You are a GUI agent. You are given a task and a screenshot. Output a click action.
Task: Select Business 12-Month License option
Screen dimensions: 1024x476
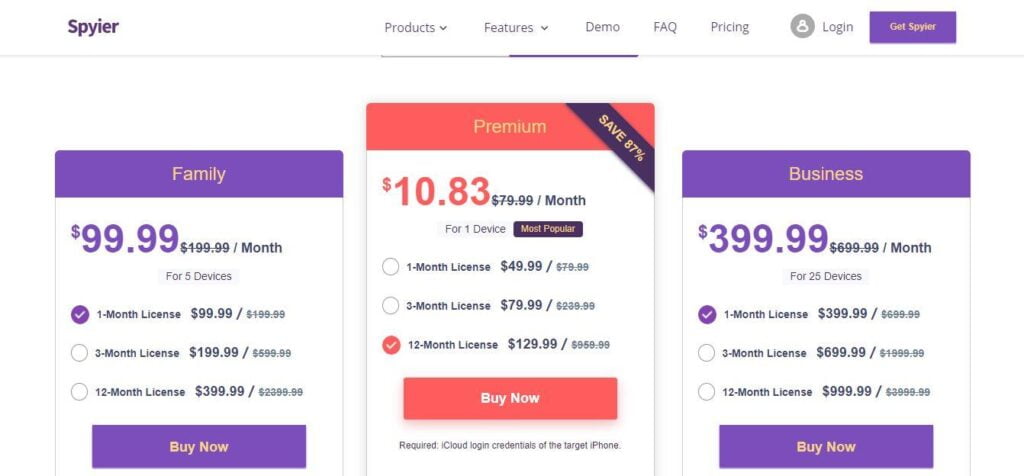coord(707,392)
